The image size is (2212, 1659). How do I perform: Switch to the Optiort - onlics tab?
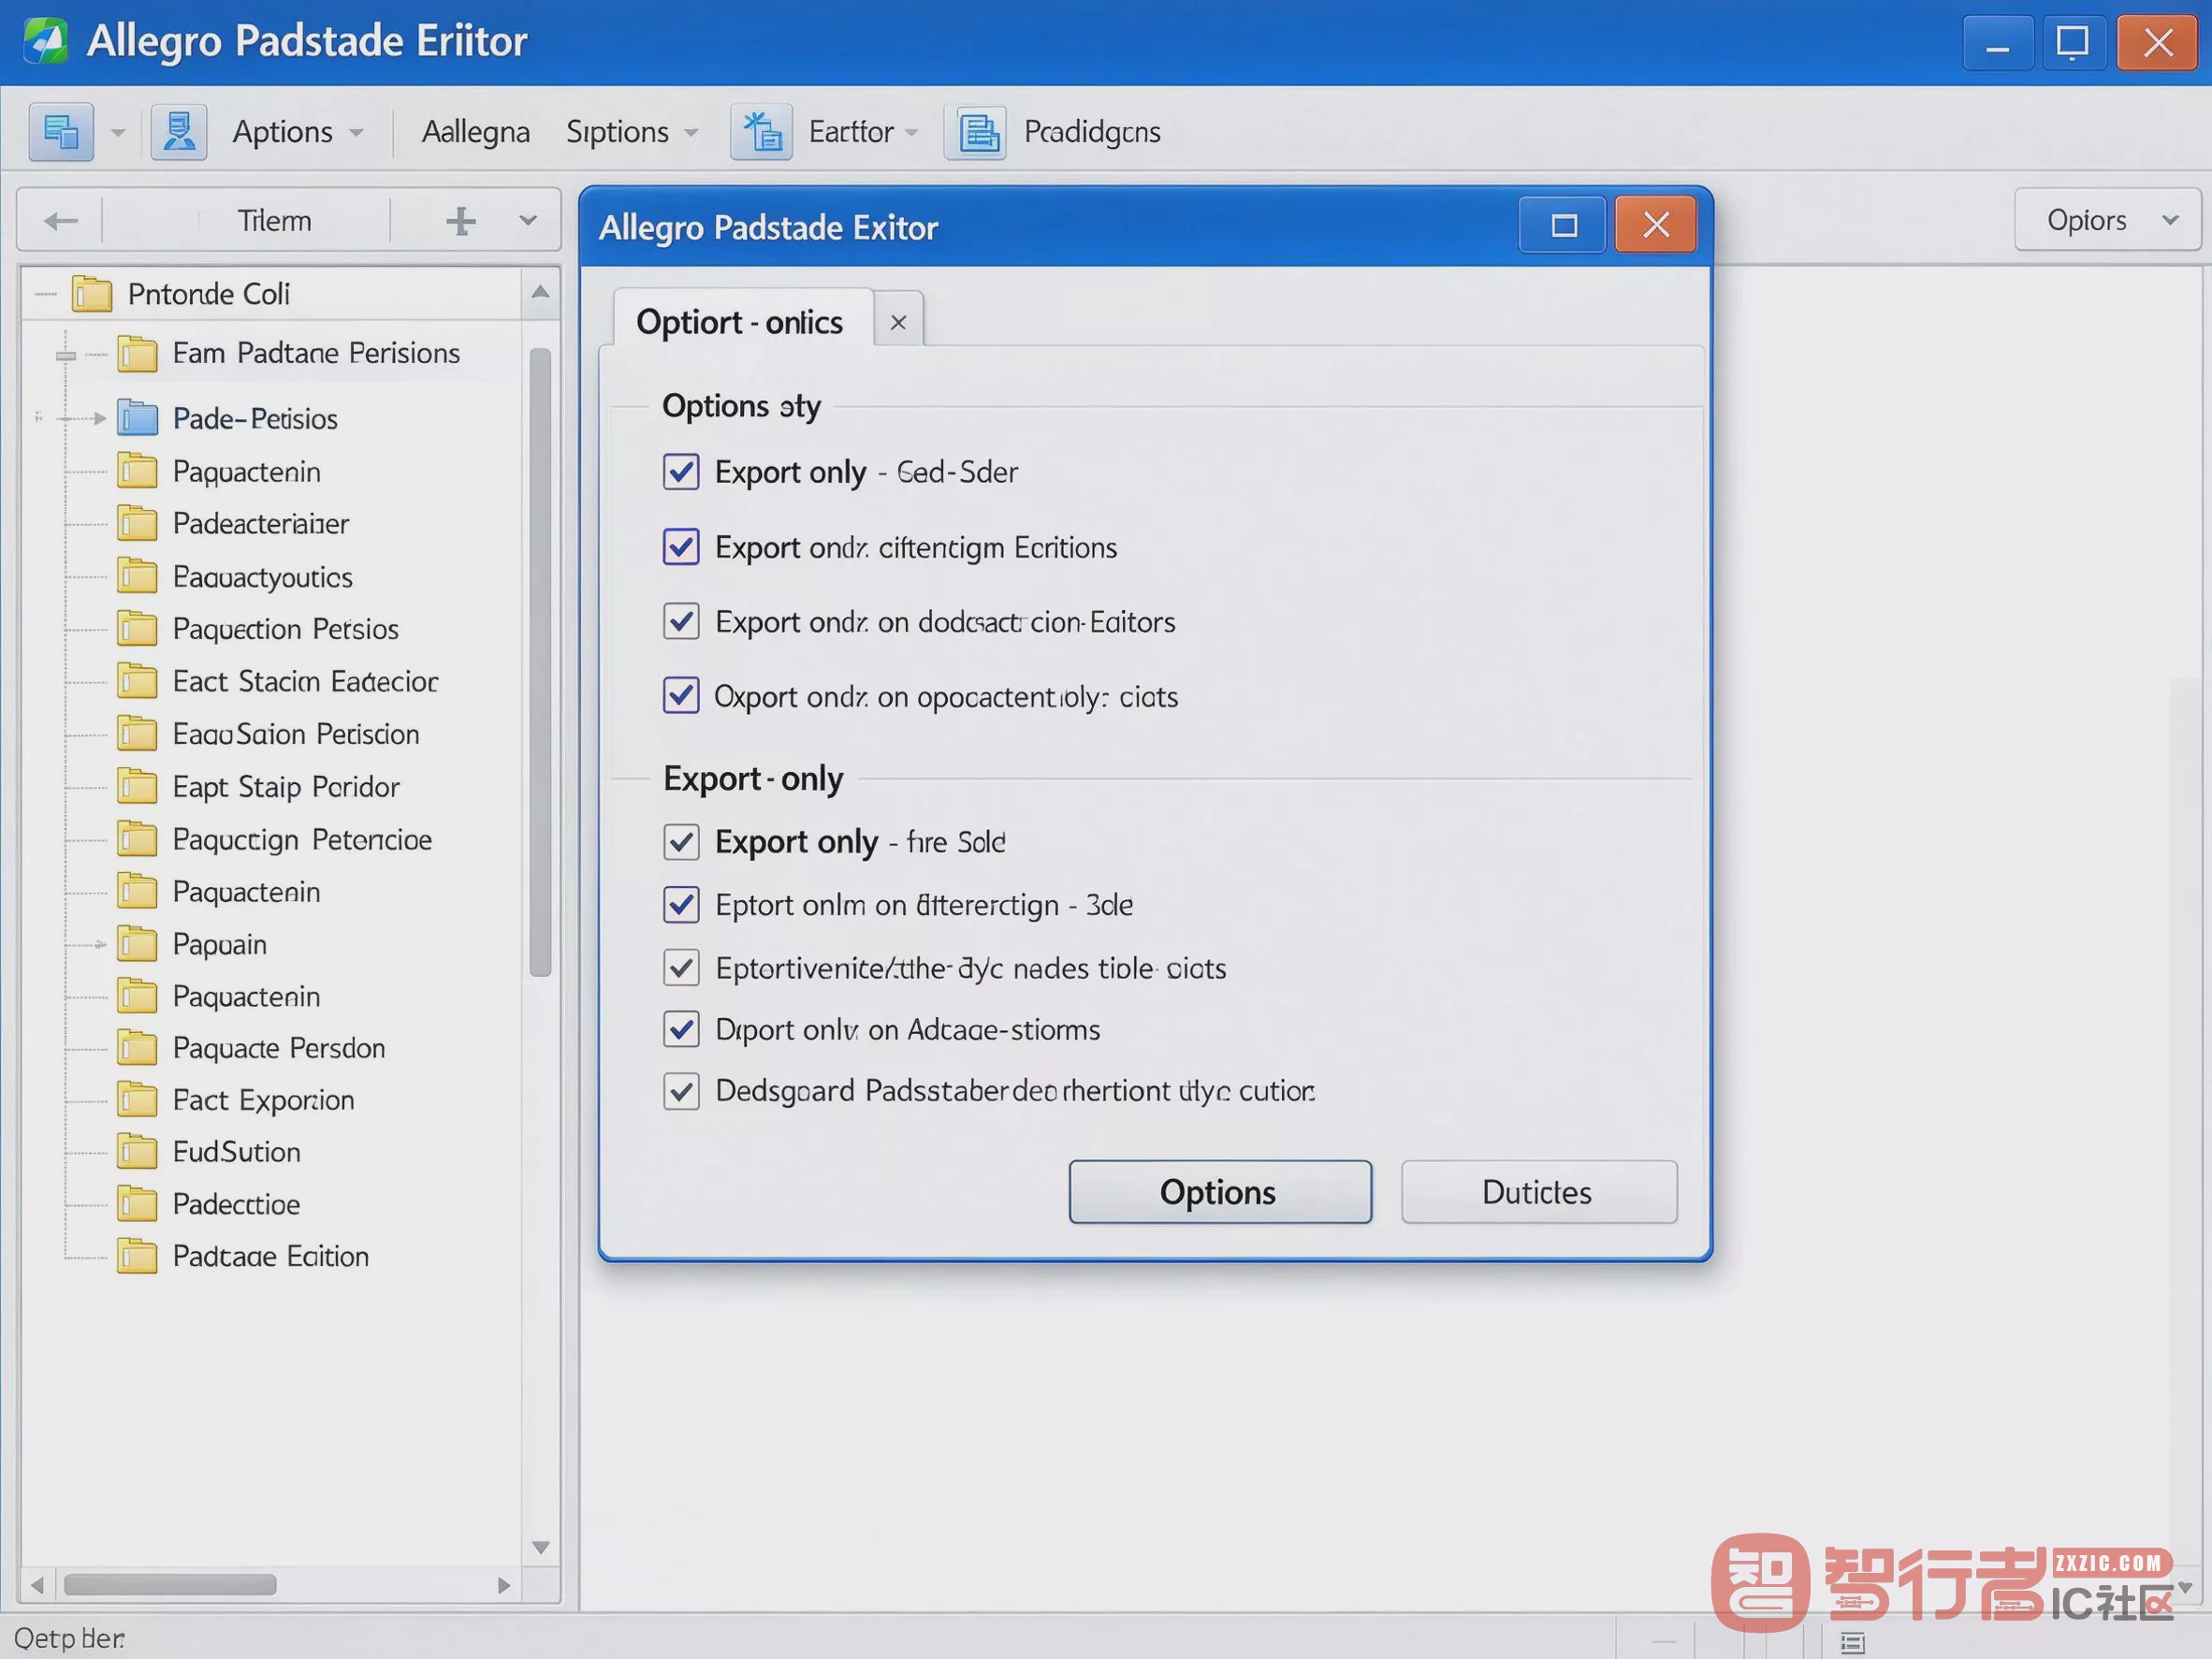[x=740, y=322]
